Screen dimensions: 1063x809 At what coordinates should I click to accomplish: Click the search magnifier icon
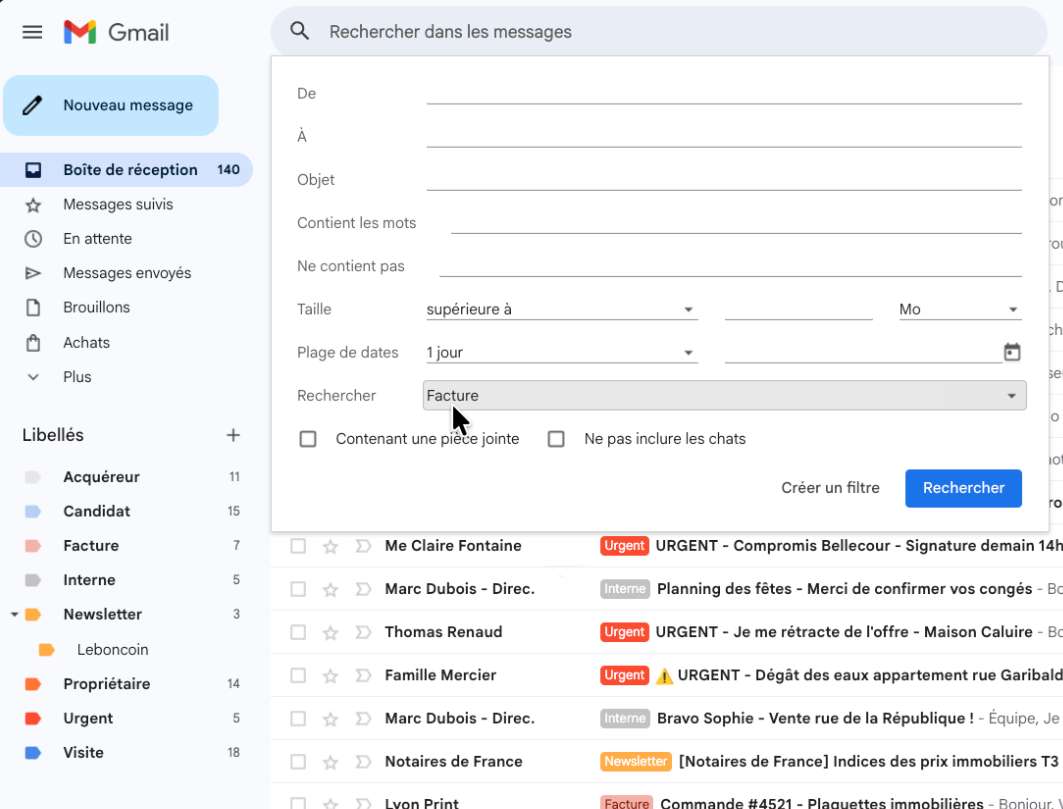click(x=300, y=31)
